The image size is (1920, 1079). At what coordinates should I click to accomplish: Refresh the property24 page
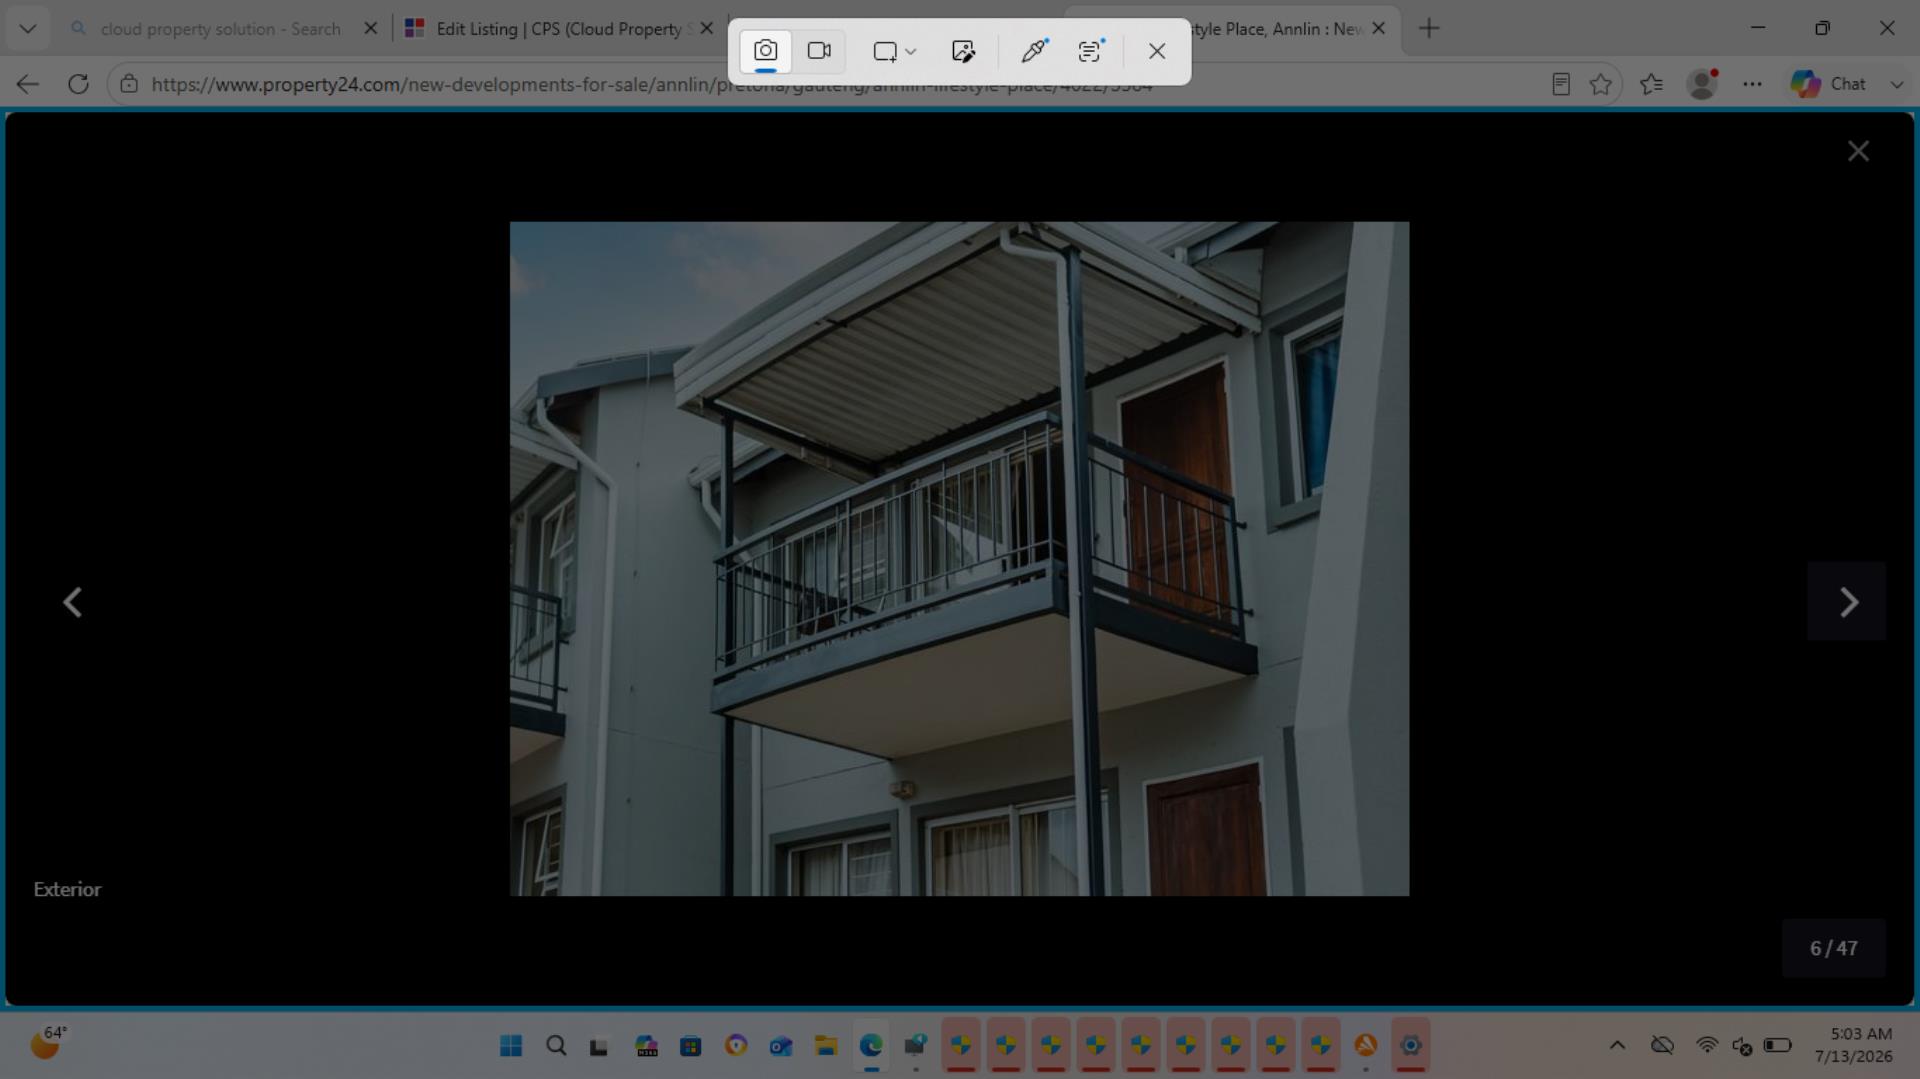pyautogui.click(x=78, y=84)
